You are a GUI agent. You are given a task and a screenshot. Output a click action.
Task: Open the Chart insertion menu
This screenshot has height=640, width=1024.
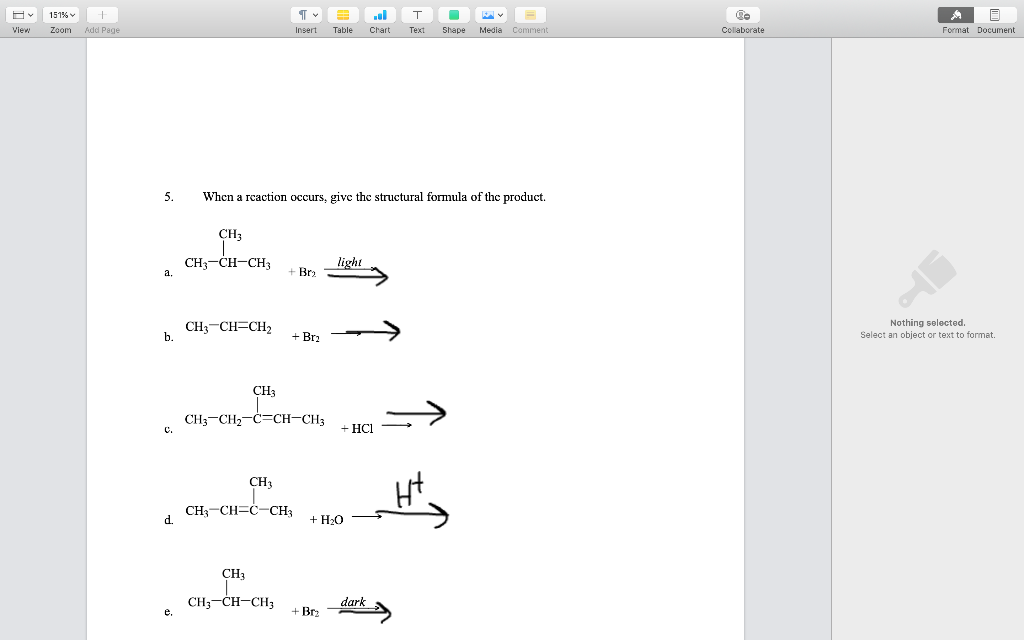point(379,15)
